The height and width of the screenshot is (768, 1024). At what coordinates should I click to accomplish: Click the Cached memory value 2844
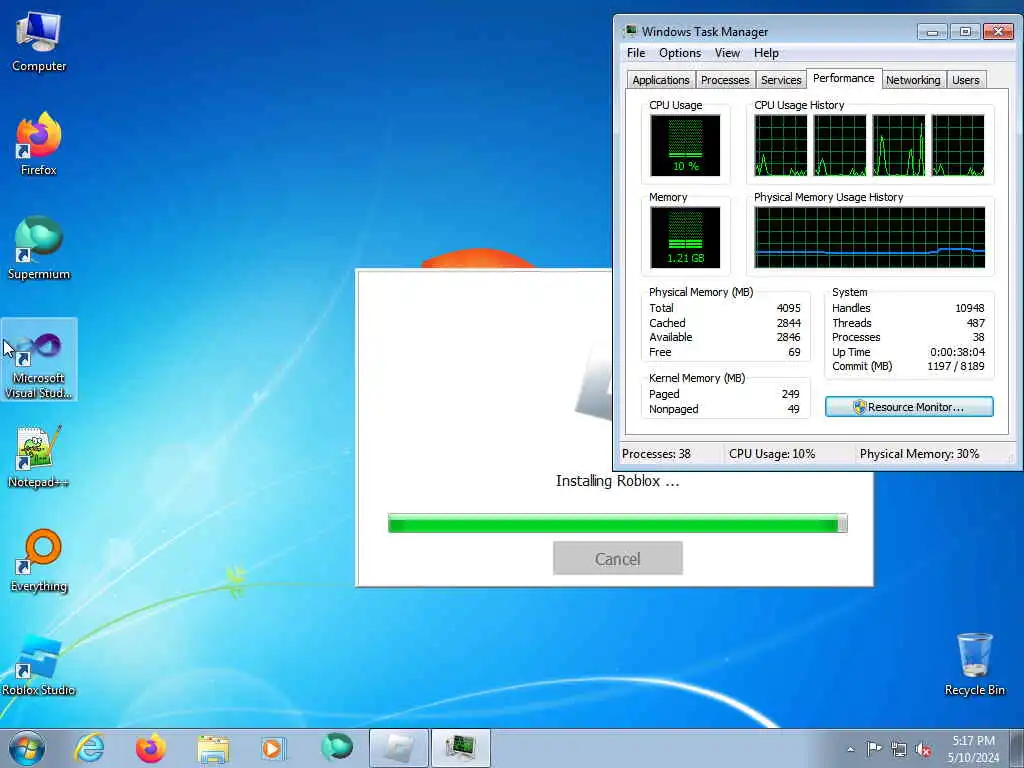point(788,323)
